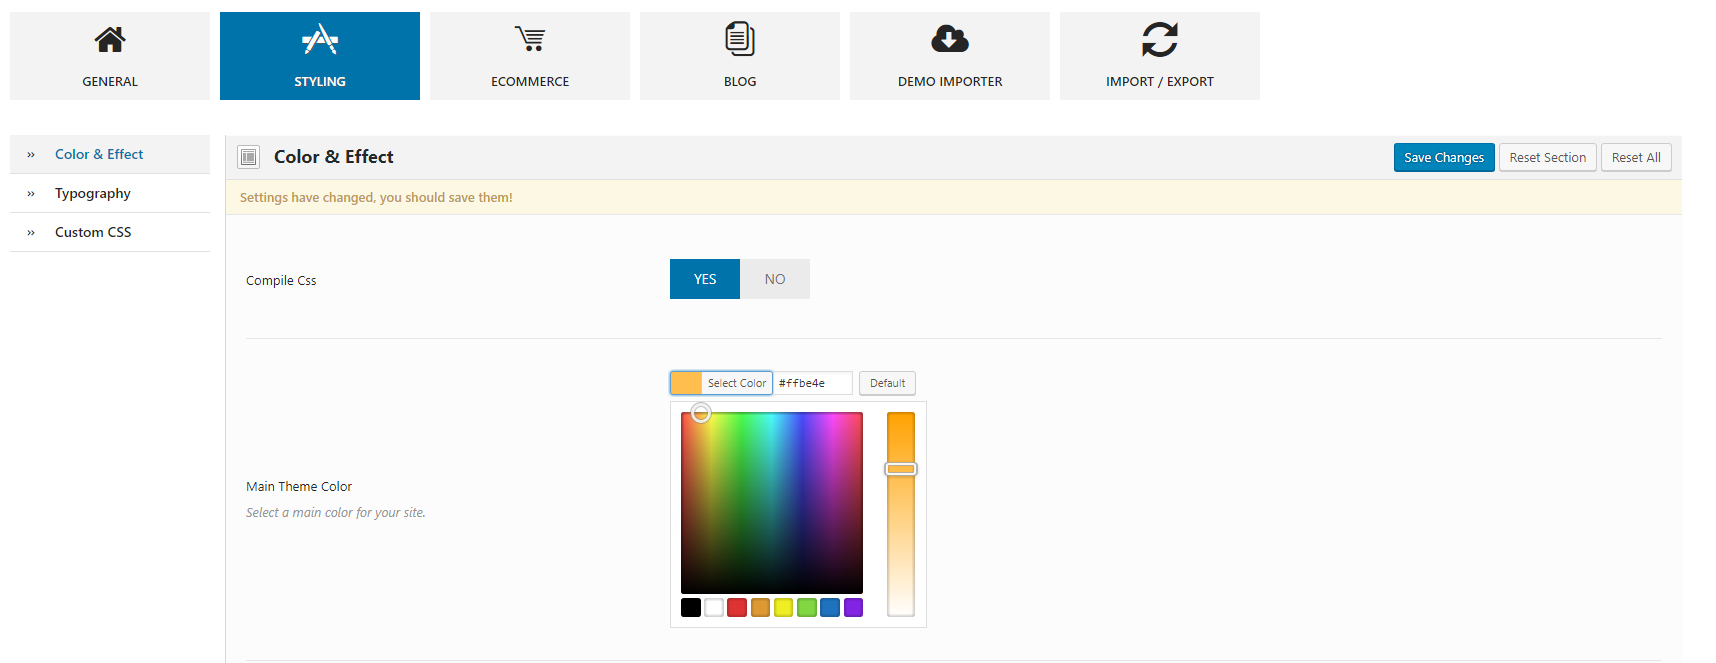Set Compile Css to NO

(775, 279)
